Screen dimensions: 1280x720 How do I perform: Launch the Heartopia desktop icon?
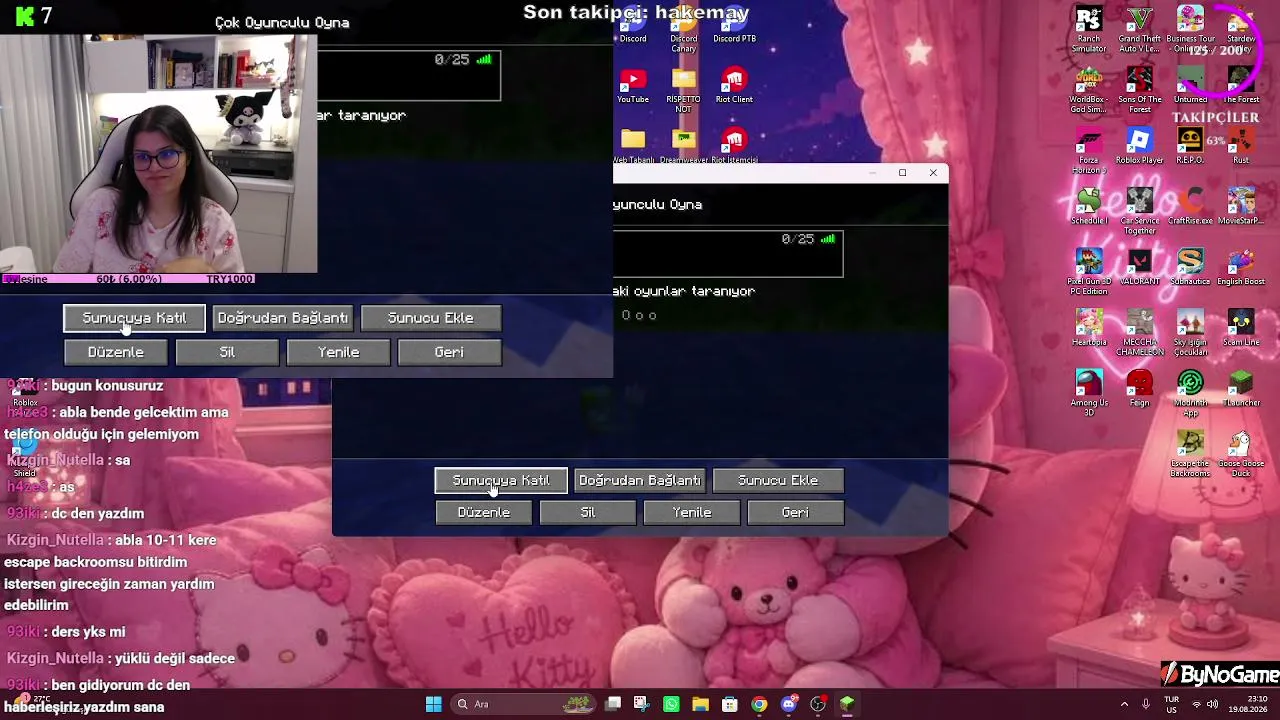click(x=1089, y=328)
